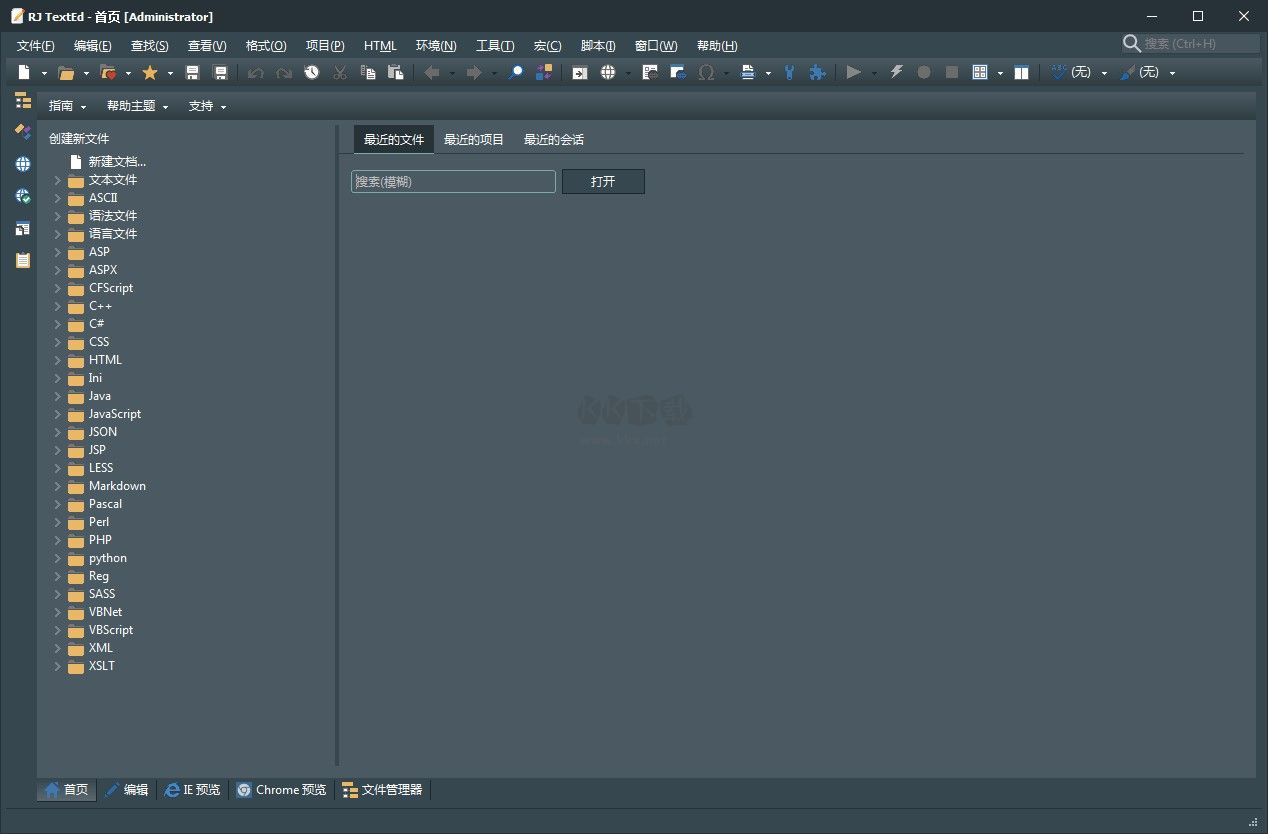The image size is (1268, 834).
Task: Open the 工具(T) menu
Action: 495,46
